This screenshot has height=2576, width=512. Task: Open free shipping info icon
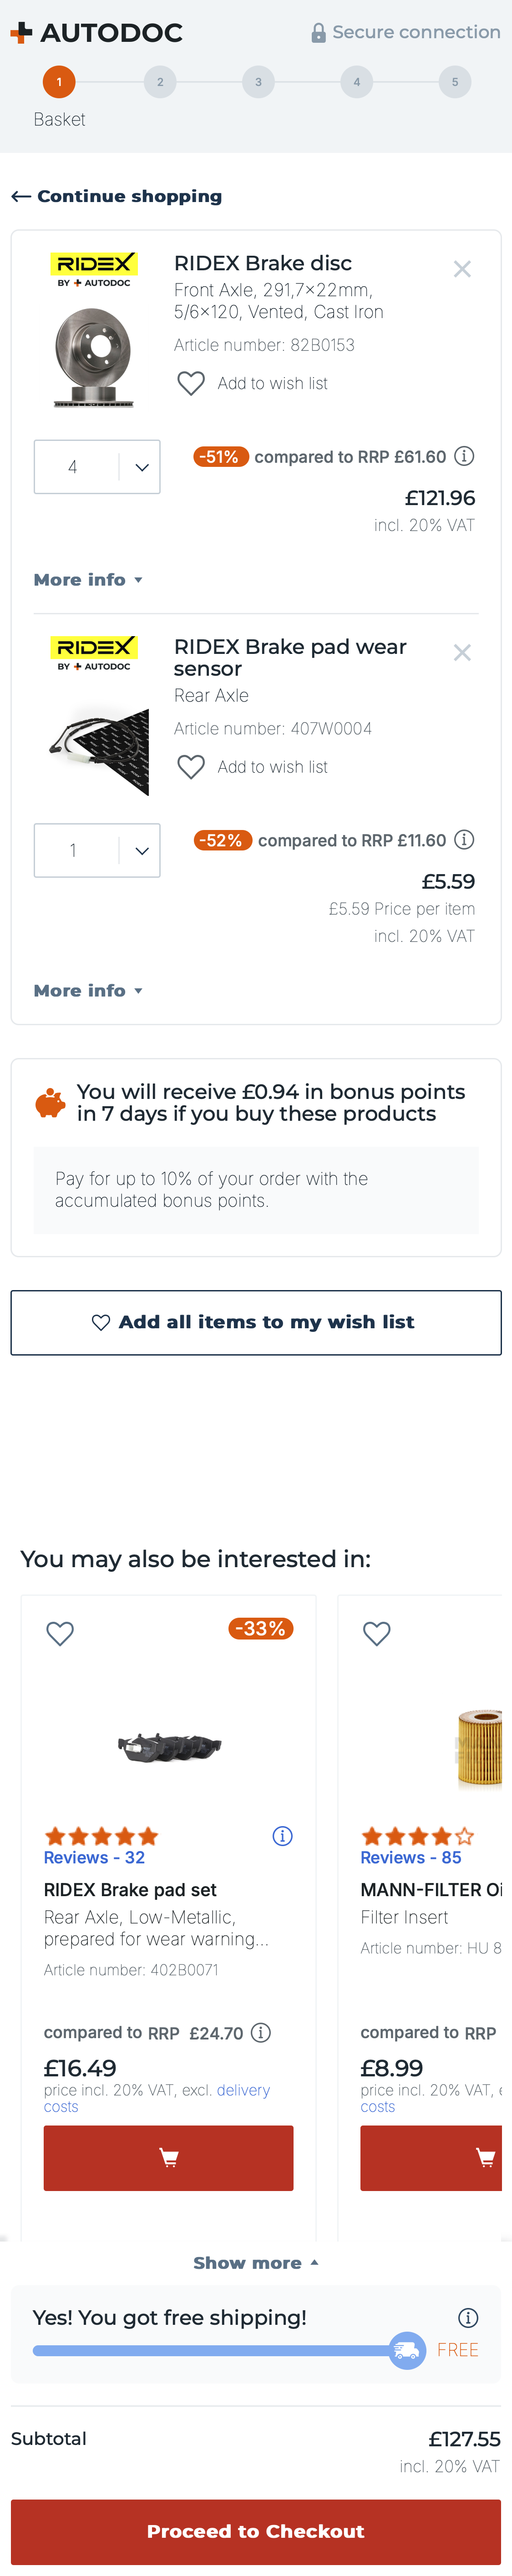click(x=468, y=2317)
